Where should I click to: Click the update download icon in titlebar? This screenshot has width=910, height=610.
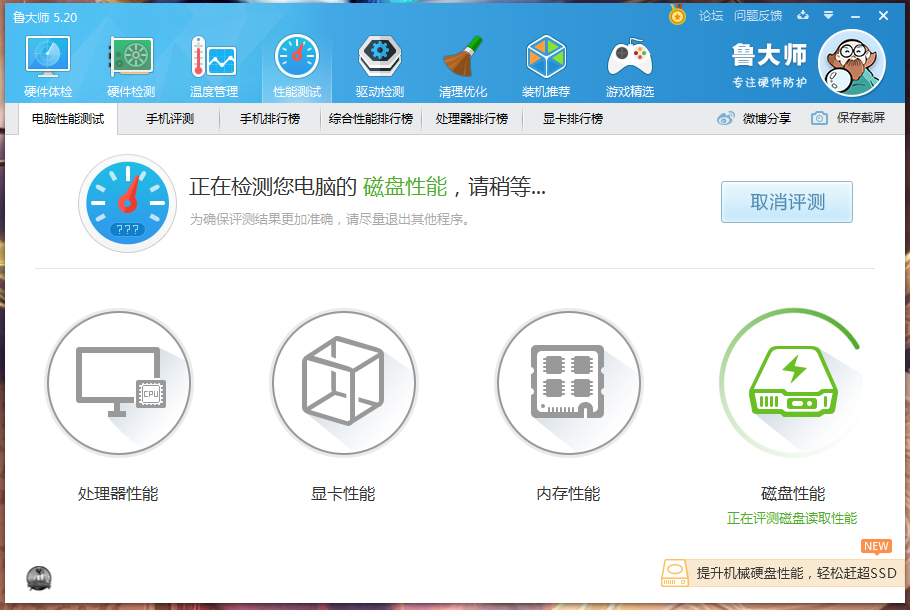[804, 15]
